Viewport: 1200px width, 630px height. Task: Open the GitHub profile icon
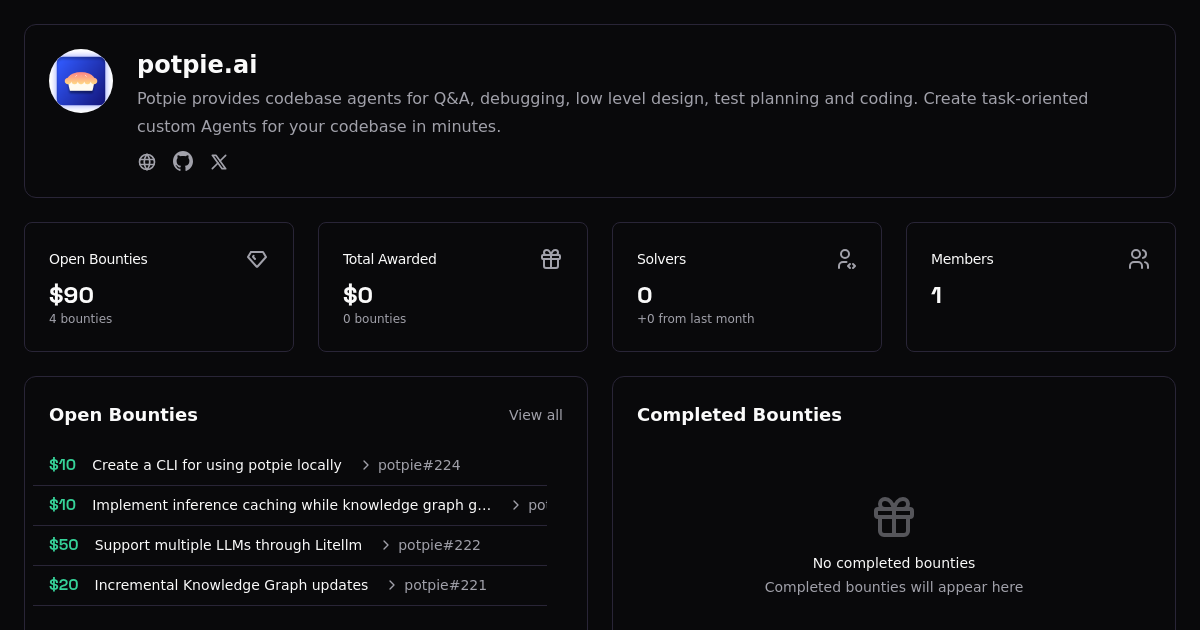coord(183,162)
